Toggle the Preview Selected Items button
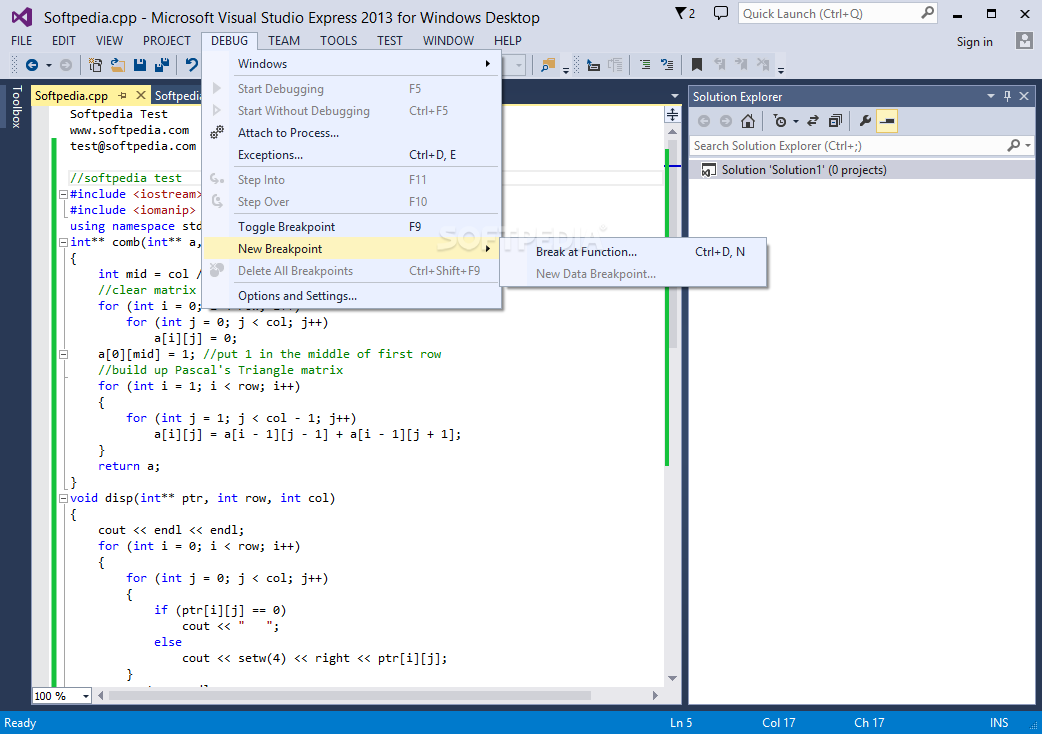This screenshot has height=734, width=1042. [887, 121]
